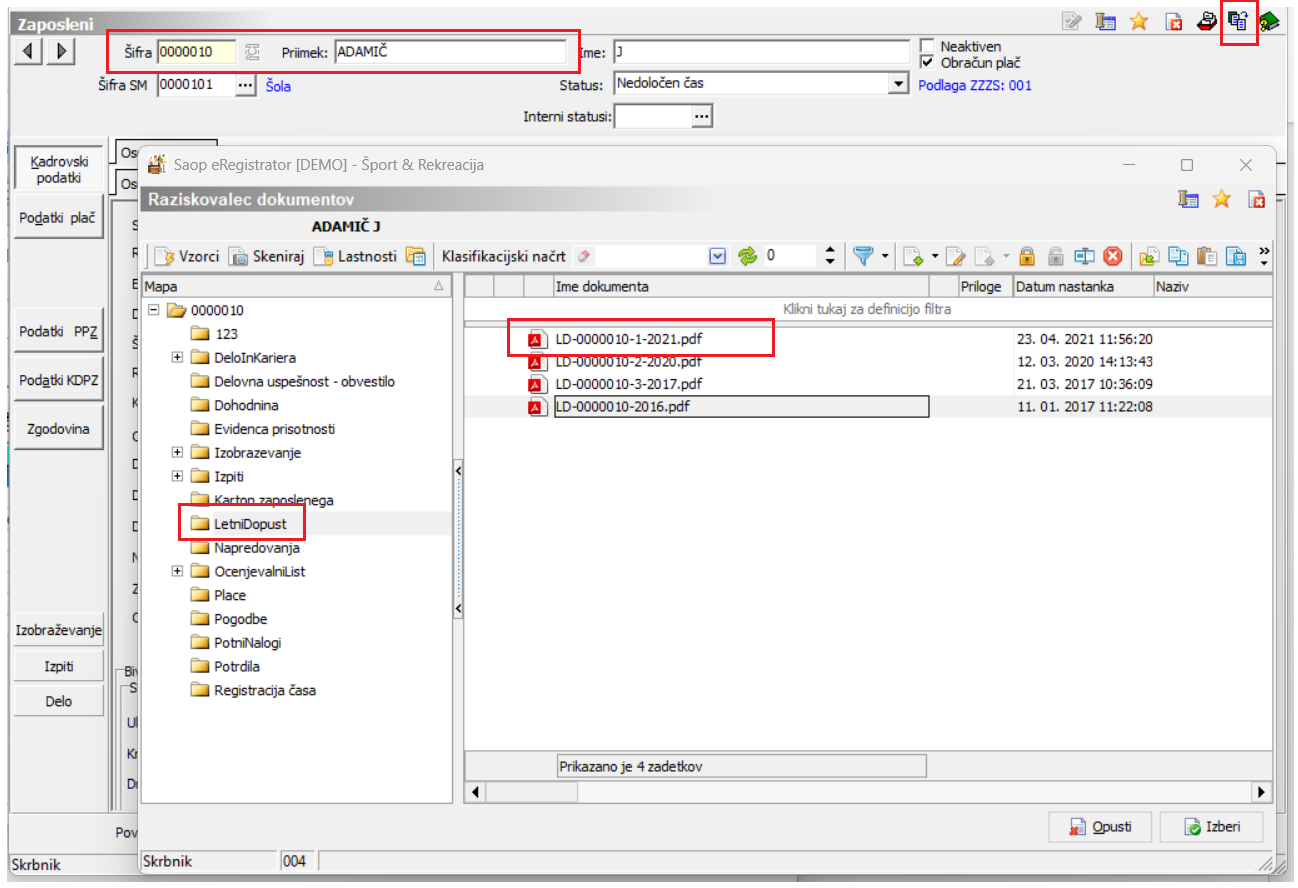
Task: Click the red delete circle icon
Action: point(1112,256)
